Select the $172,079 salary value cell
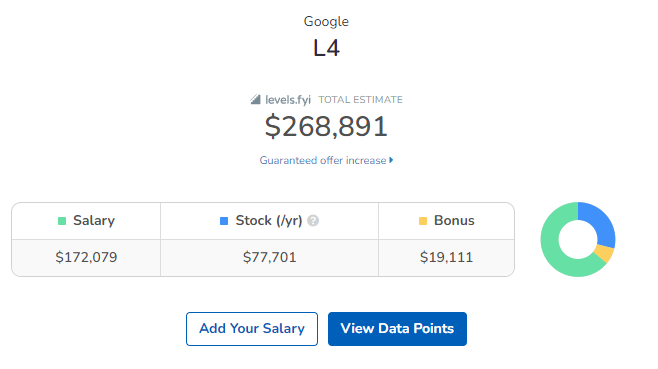This screenshot has height=369, width=658. (86, 257)
